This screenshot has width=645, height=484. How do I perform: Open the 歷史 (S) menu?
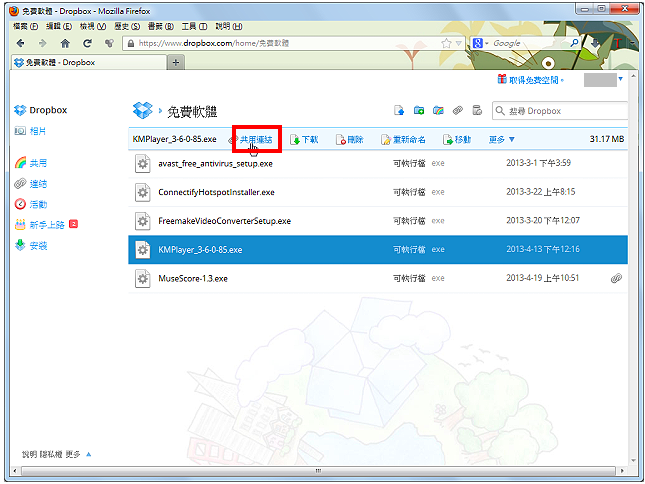(x=127, y=26)
